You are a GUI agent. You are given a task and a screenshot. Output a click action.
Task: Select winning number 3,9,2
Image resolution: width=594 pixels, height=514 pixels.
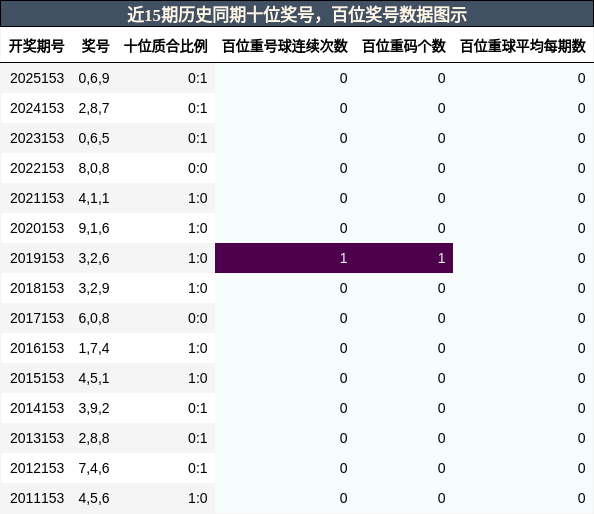pyautogui.click(x=94, y=408)
